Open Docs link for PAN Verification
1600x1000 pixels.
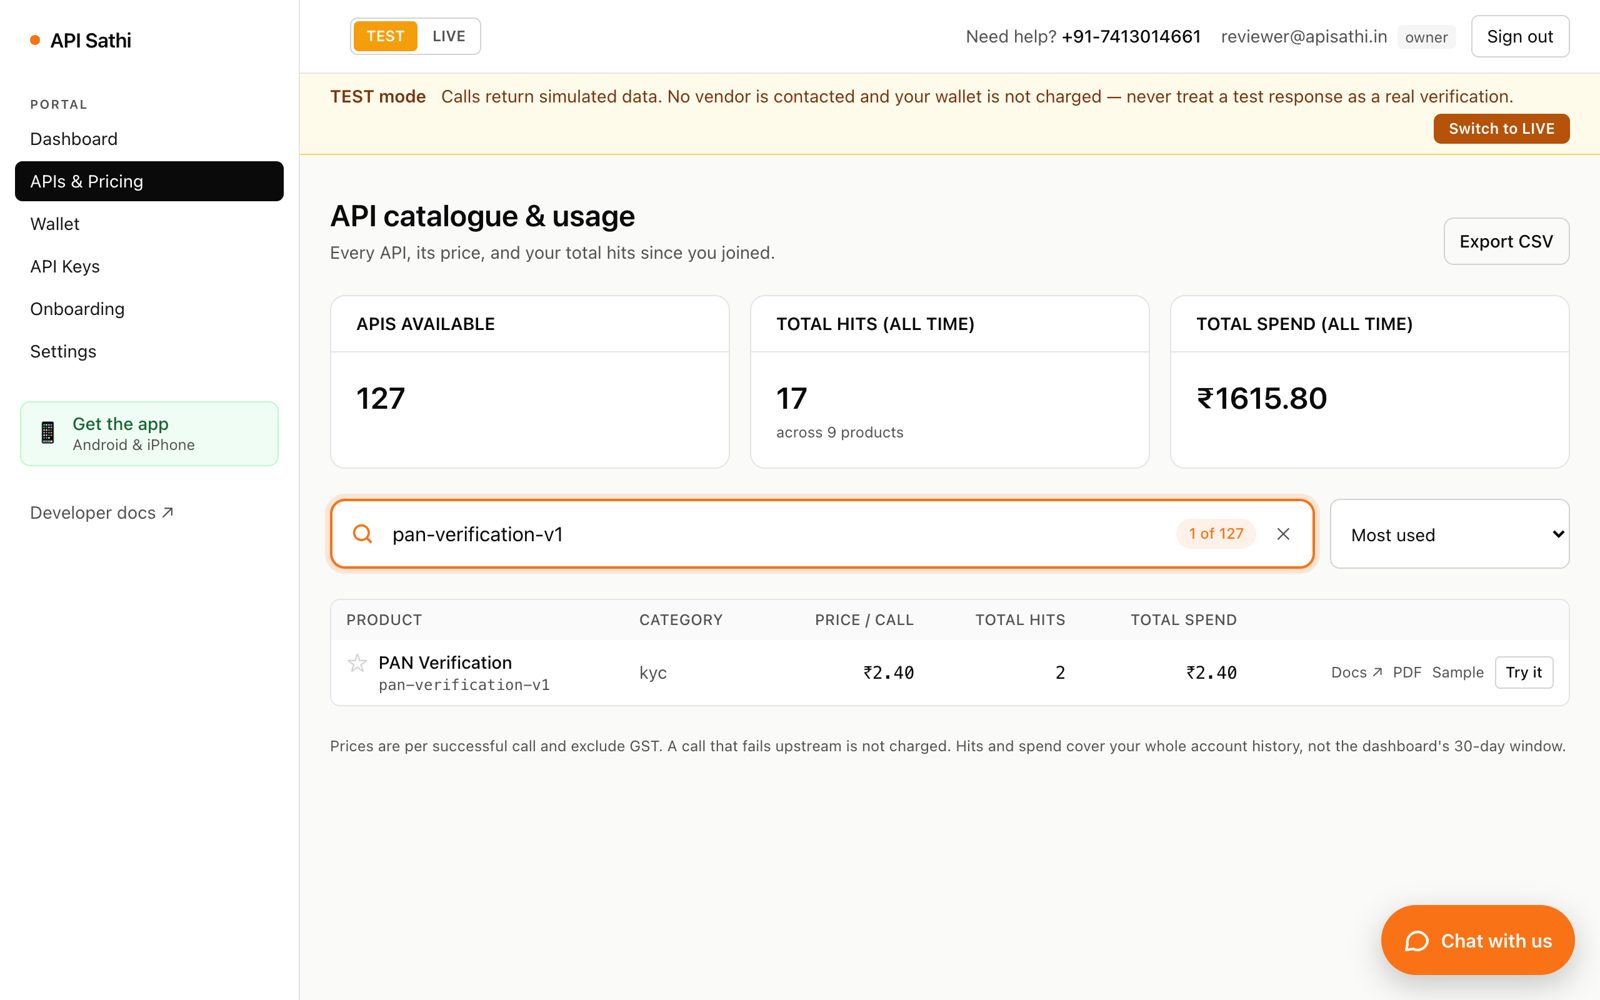(1356, 672)
